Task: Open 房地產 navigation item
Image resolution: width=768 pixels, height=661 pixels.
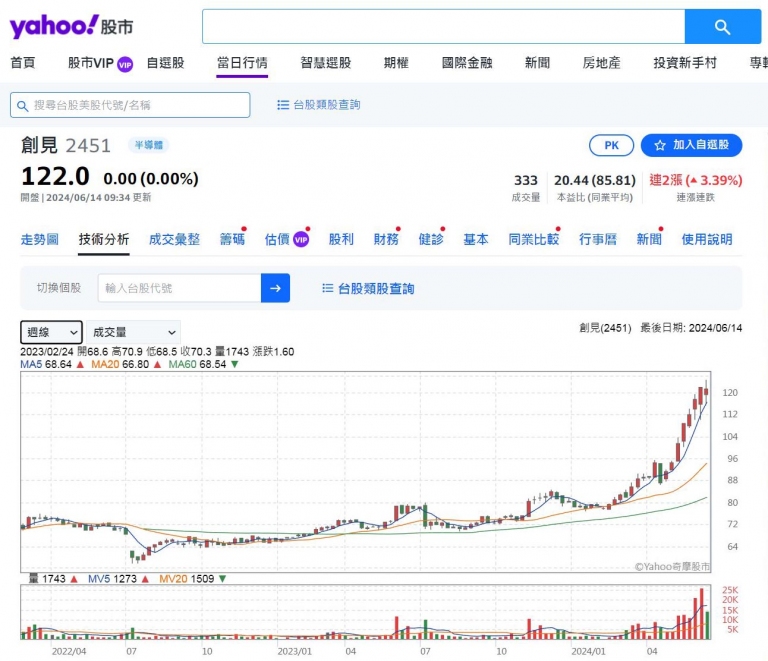Action: (x=601, y=63)
